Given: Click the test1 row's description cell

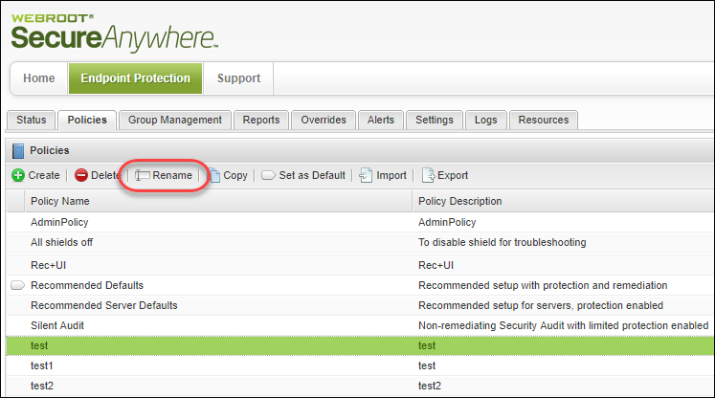Looking at the screenshot, I should click(427, 366).
